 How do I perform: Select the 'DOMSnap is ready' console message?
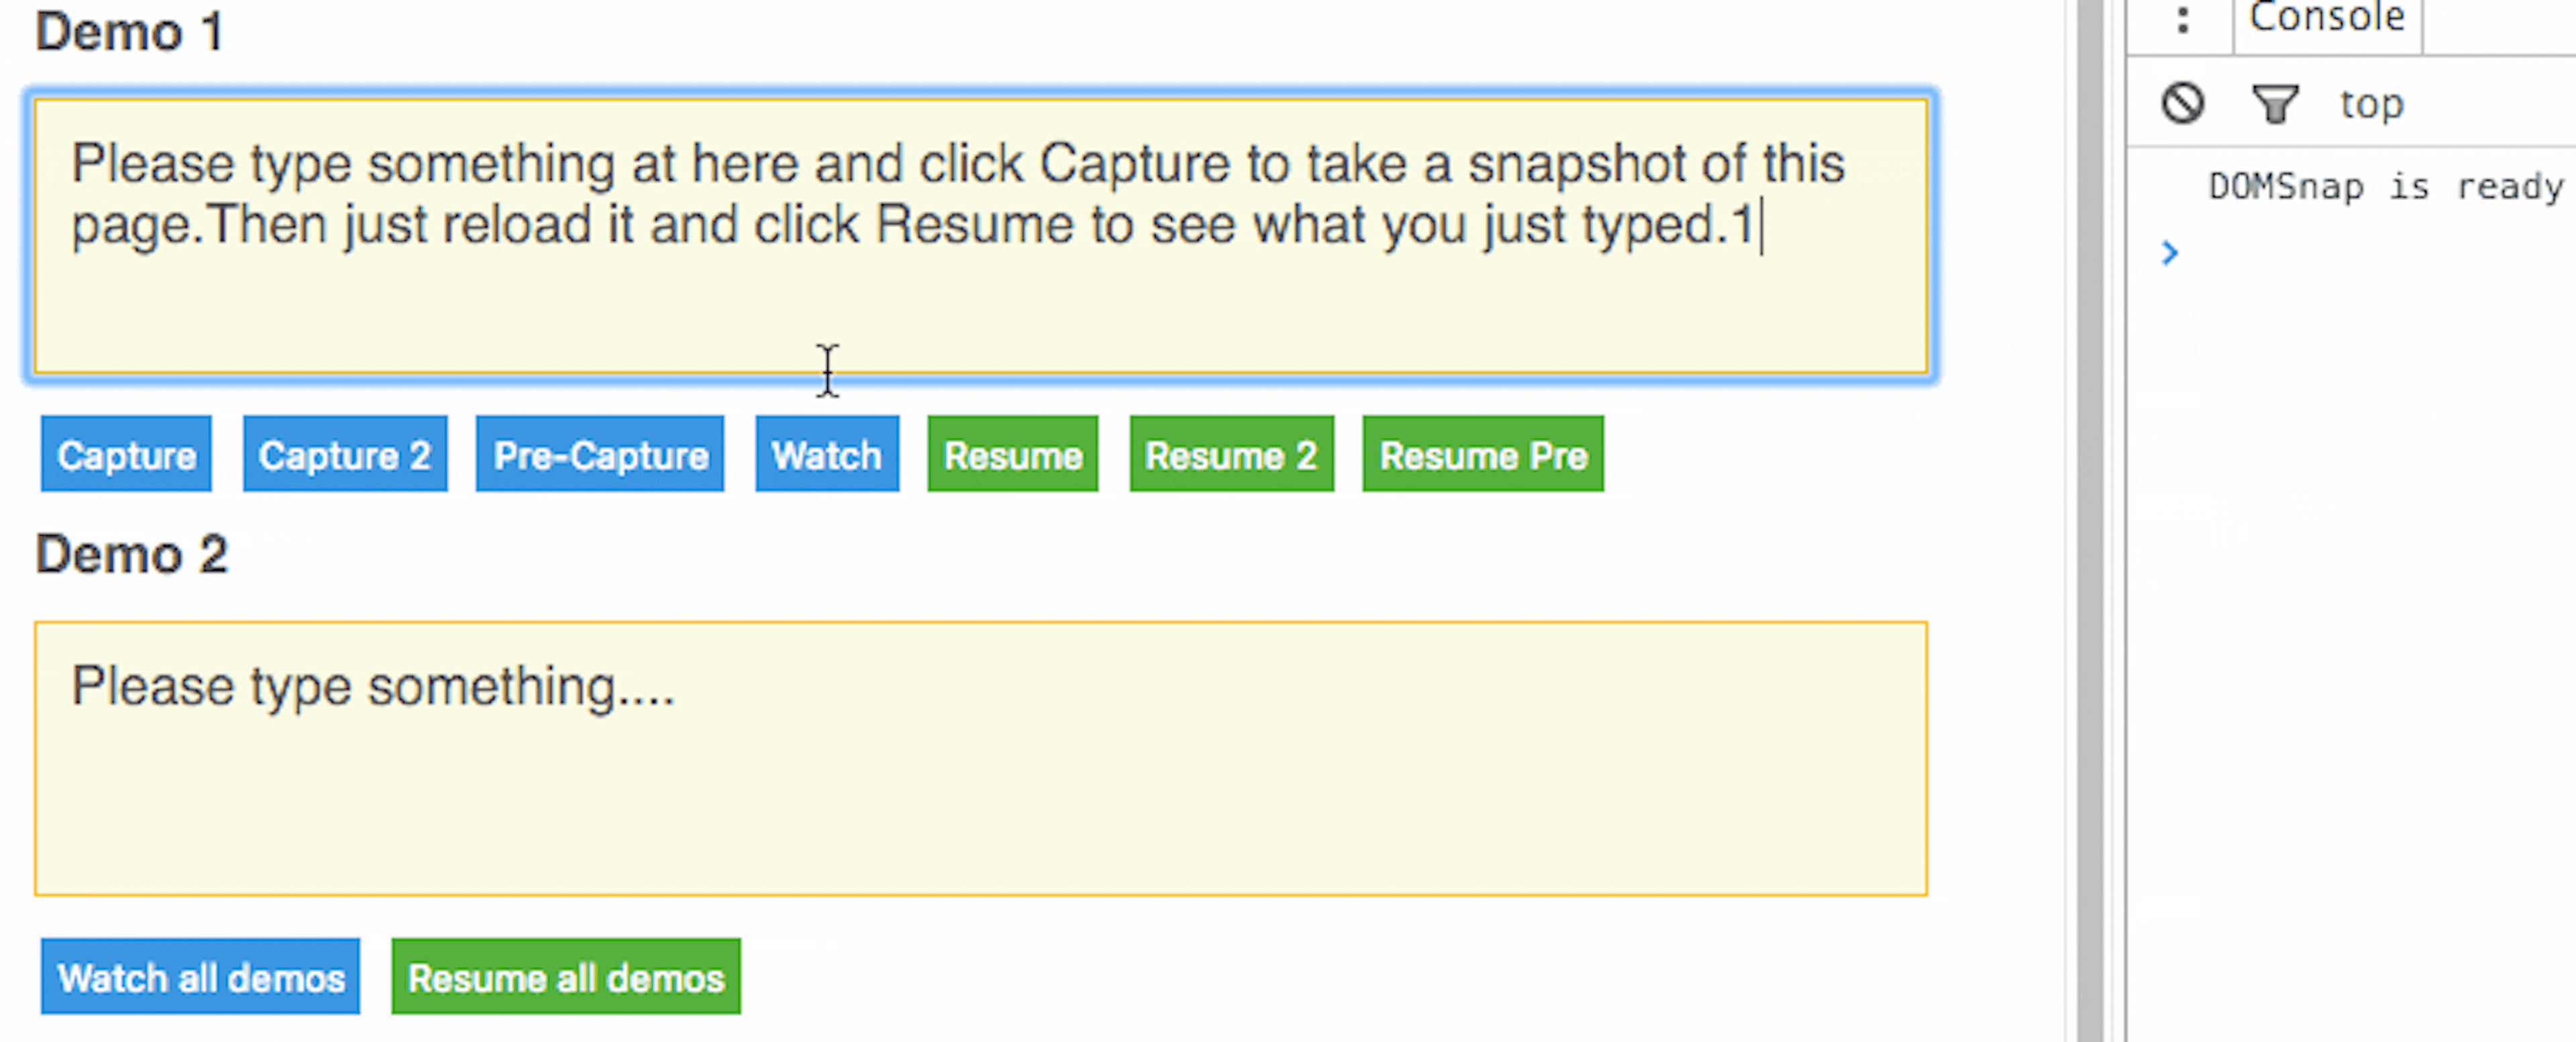2383,186
